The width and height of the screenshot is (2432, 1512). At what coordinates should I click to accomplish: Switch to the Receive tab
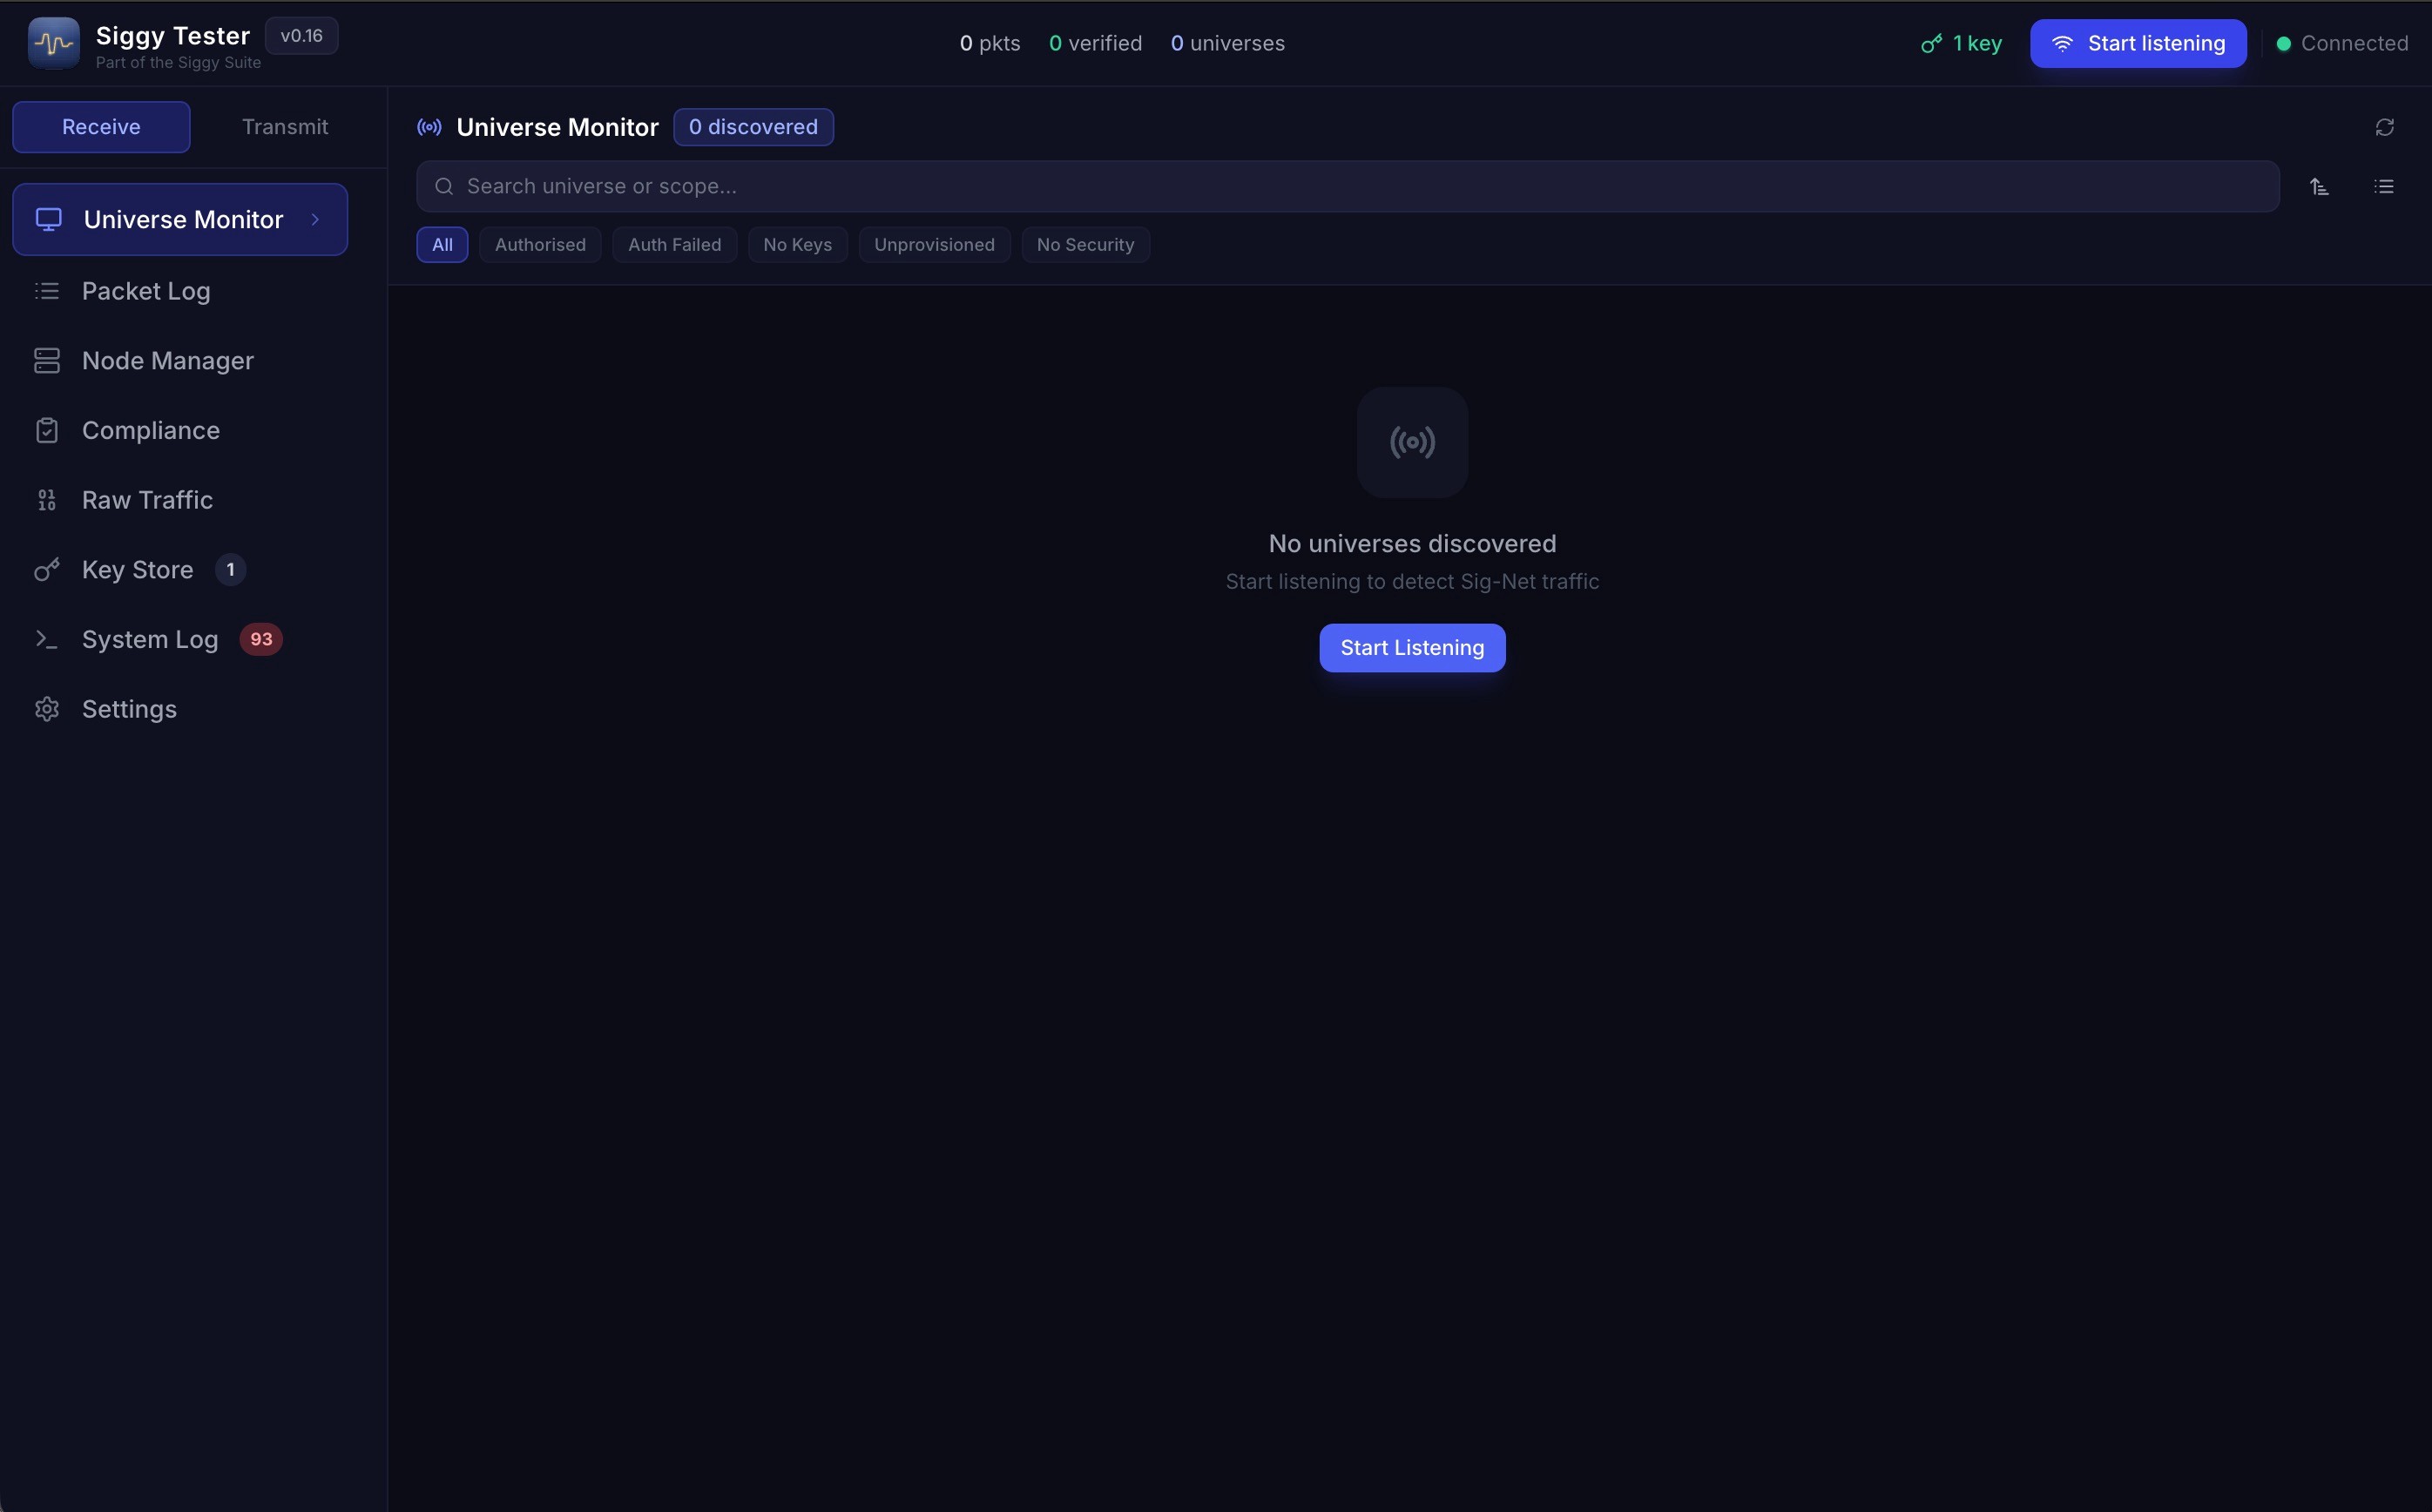101,127
